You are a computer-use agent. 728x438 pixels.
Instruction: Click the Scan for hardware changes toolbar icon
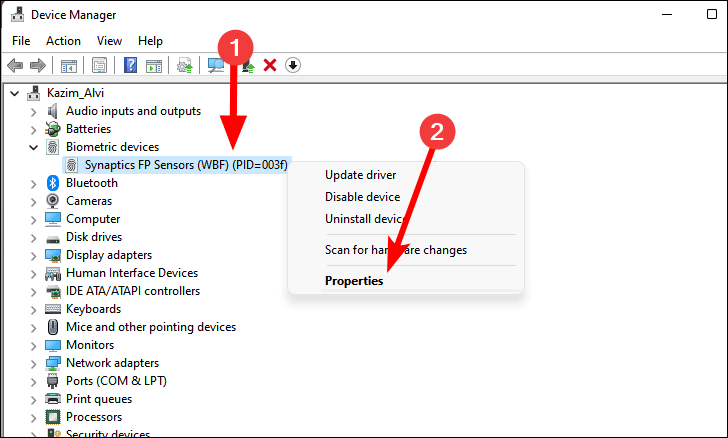point(216,66)
